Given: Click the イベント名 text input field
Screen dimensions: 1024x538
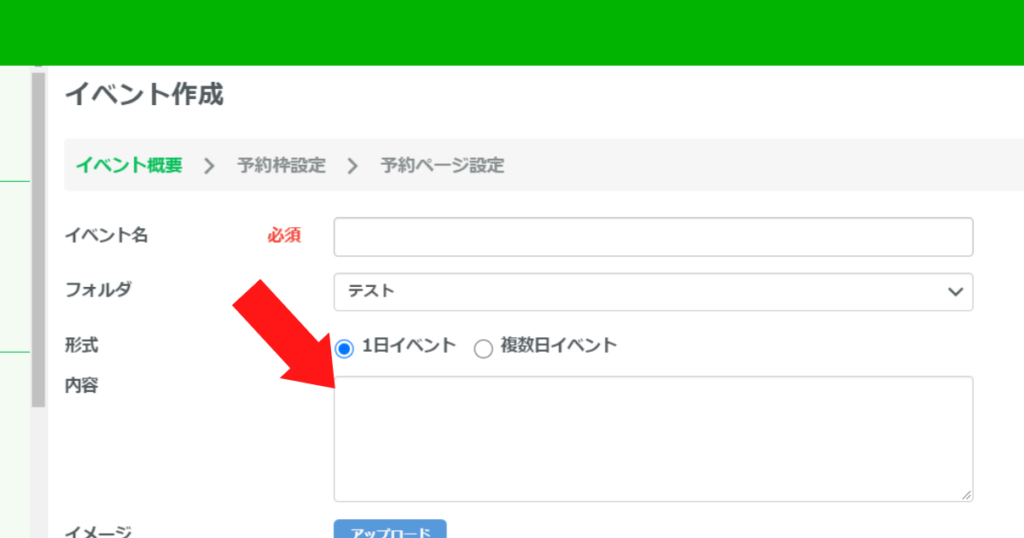Looking at the screenshot, I should 653,237.
